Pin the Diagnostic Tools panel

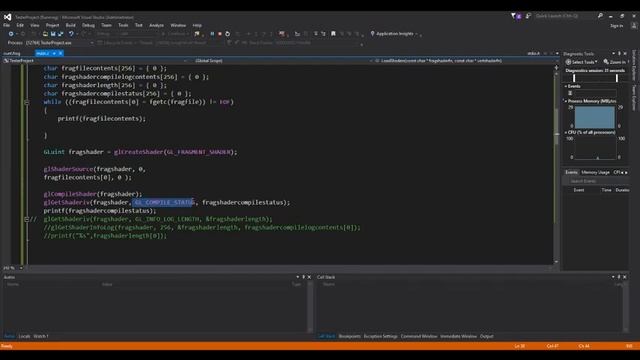tap(619, 53)
